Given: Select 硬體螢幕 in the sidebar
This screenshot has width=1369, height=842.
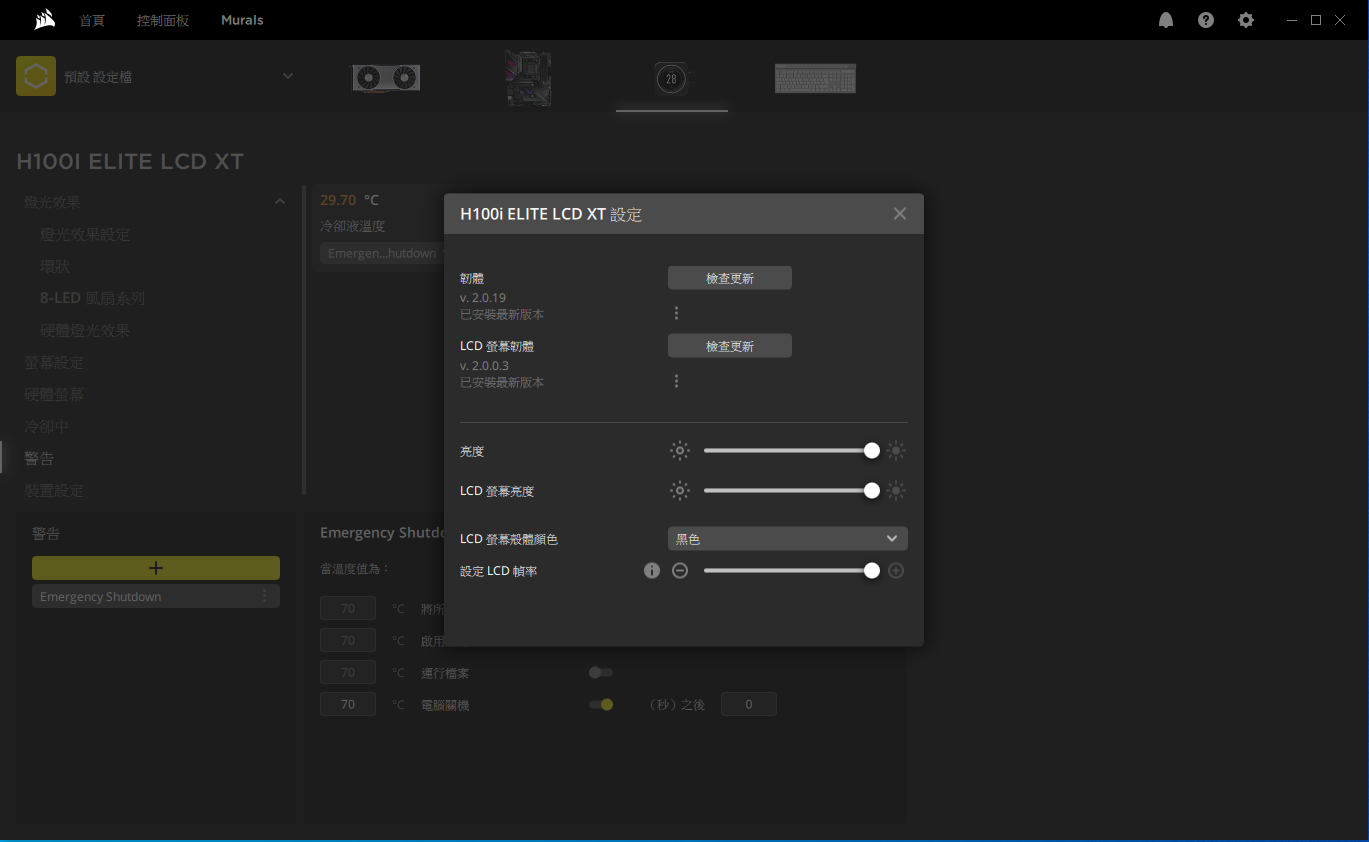Looking at the screenshot, I should 54,394.
